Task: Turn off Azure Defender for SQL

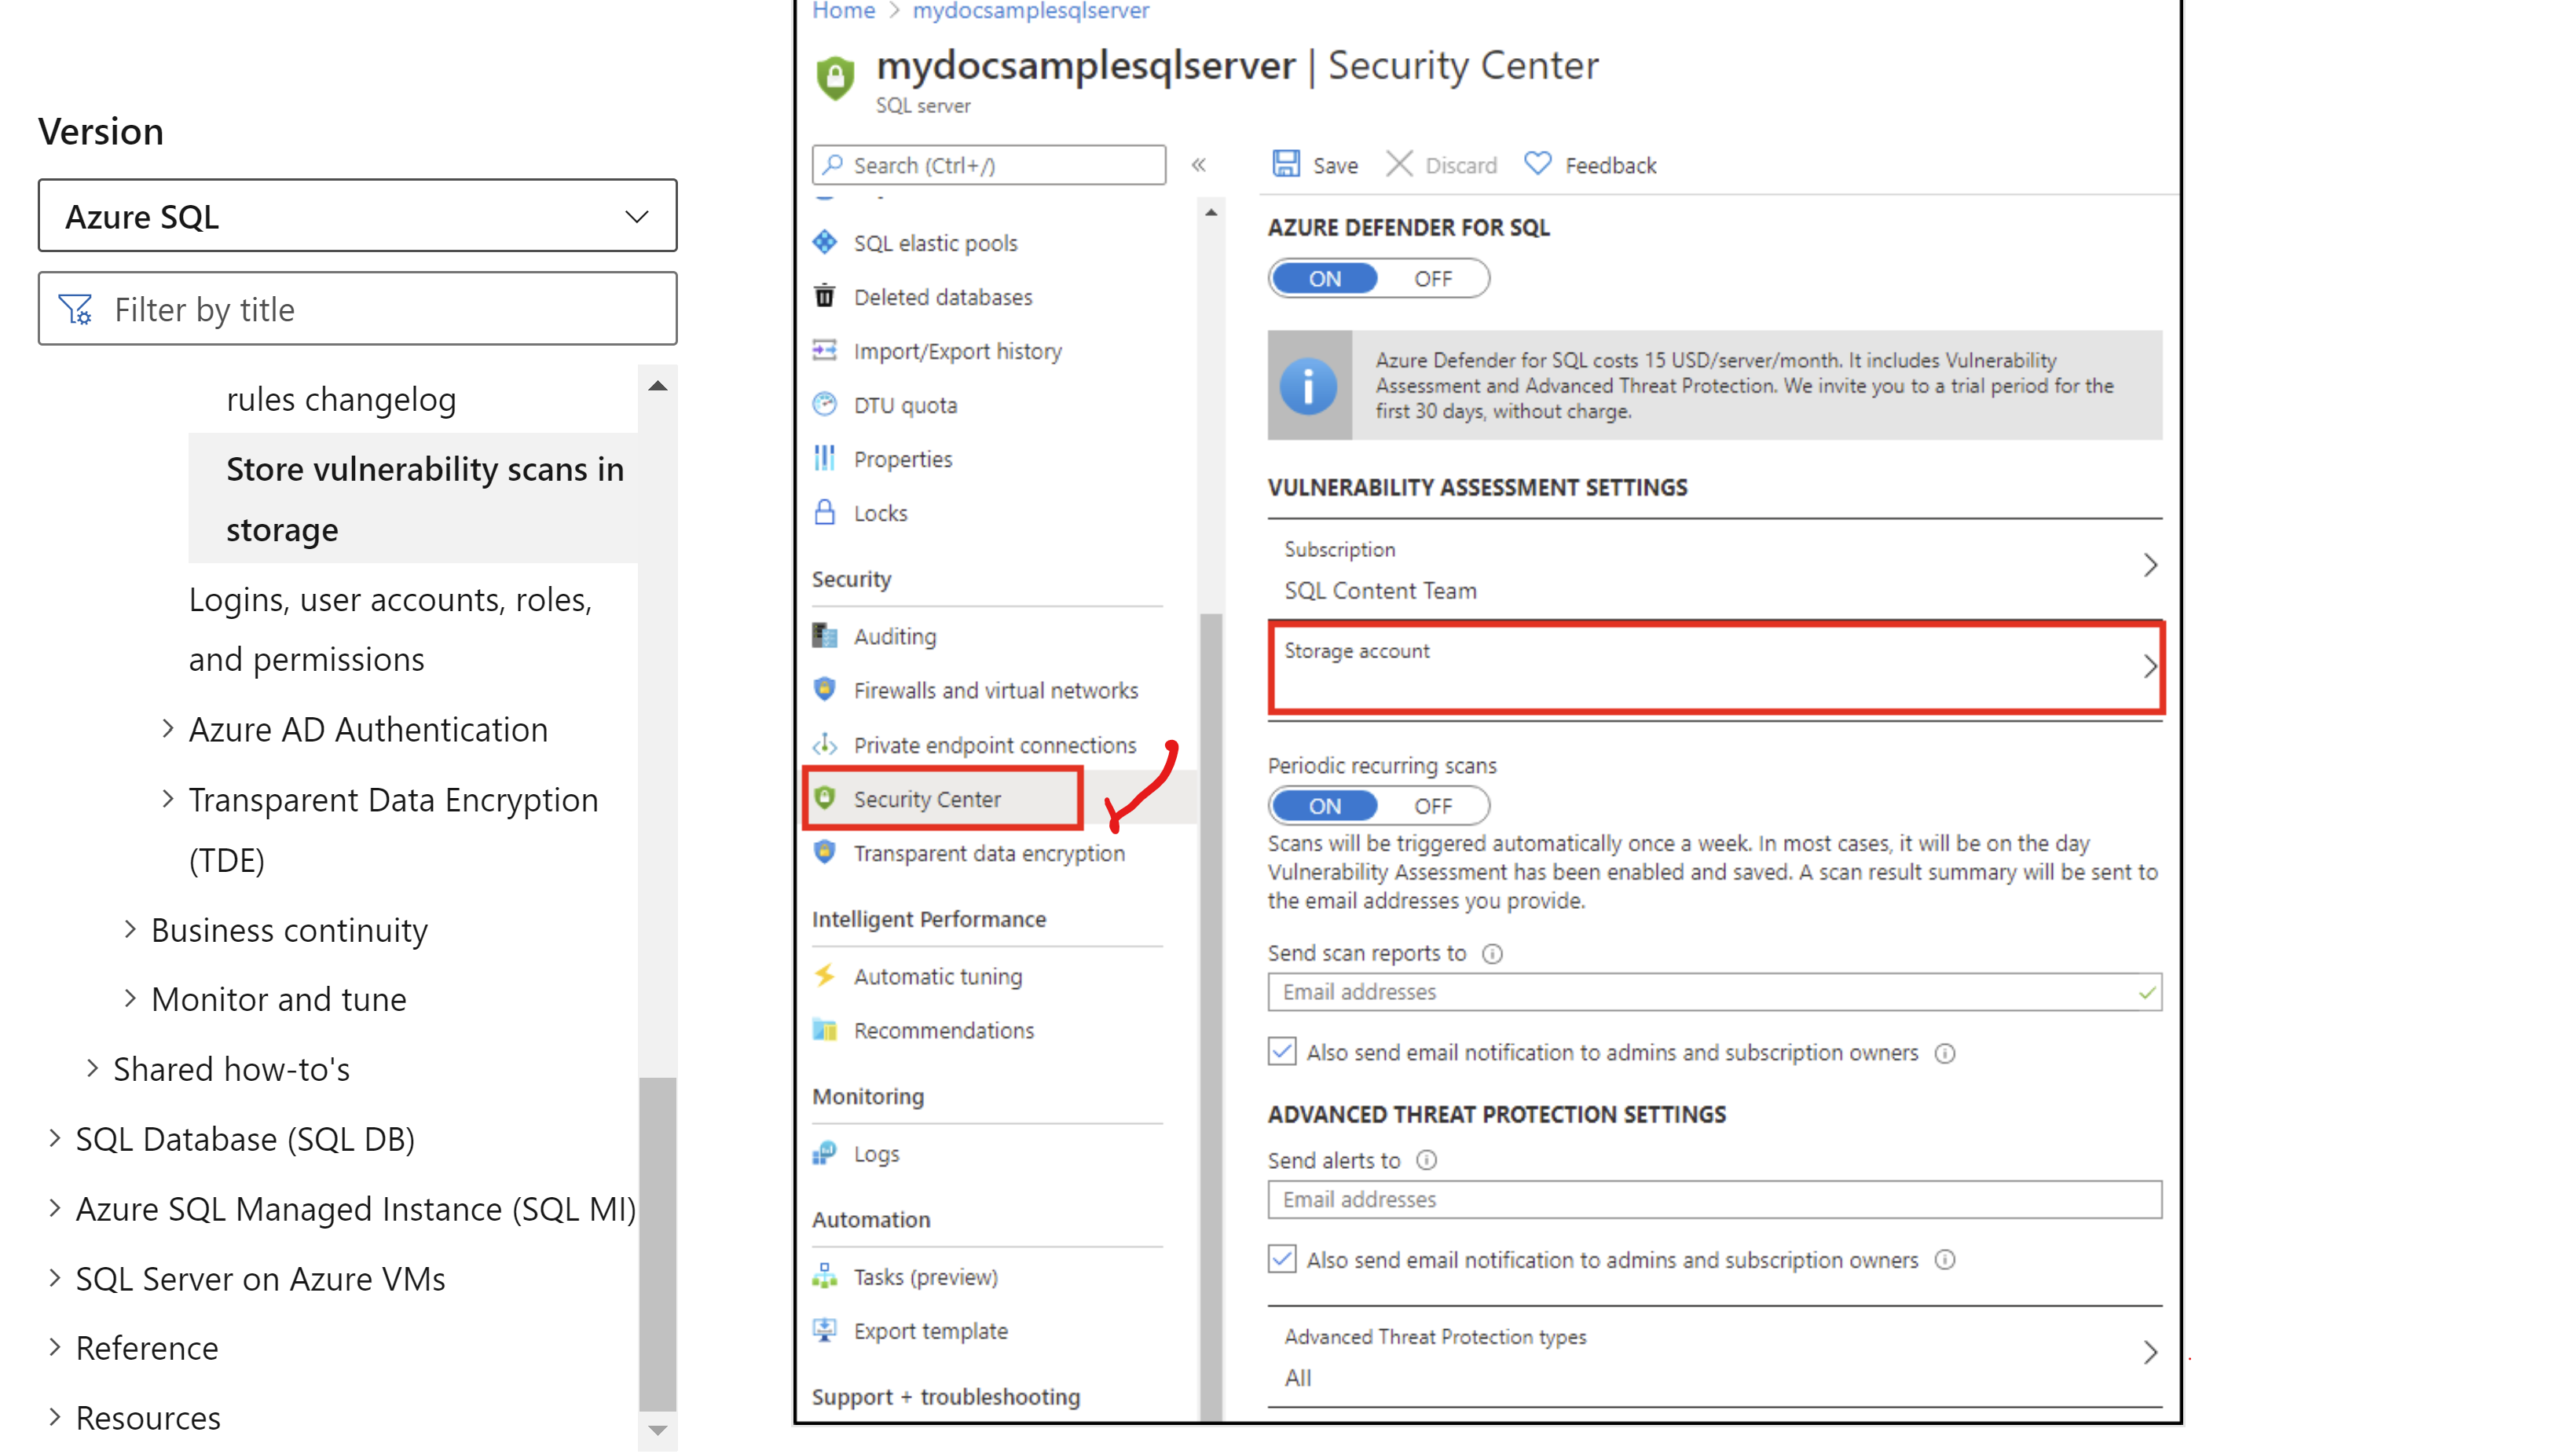Action: tap(1433, 278)
